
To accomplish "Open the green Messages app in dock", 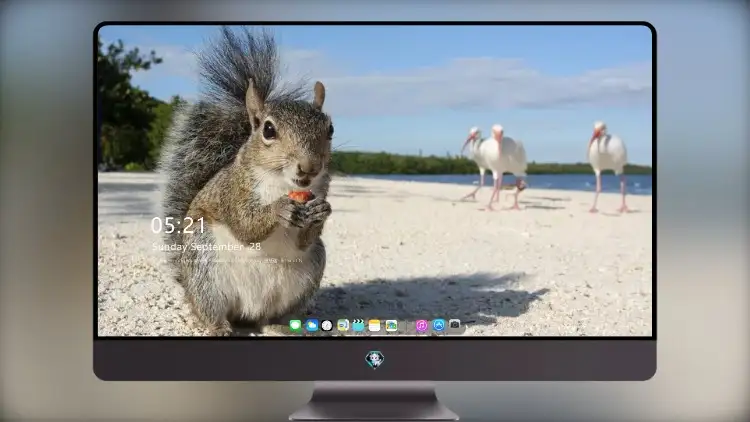I will [296, 326].
